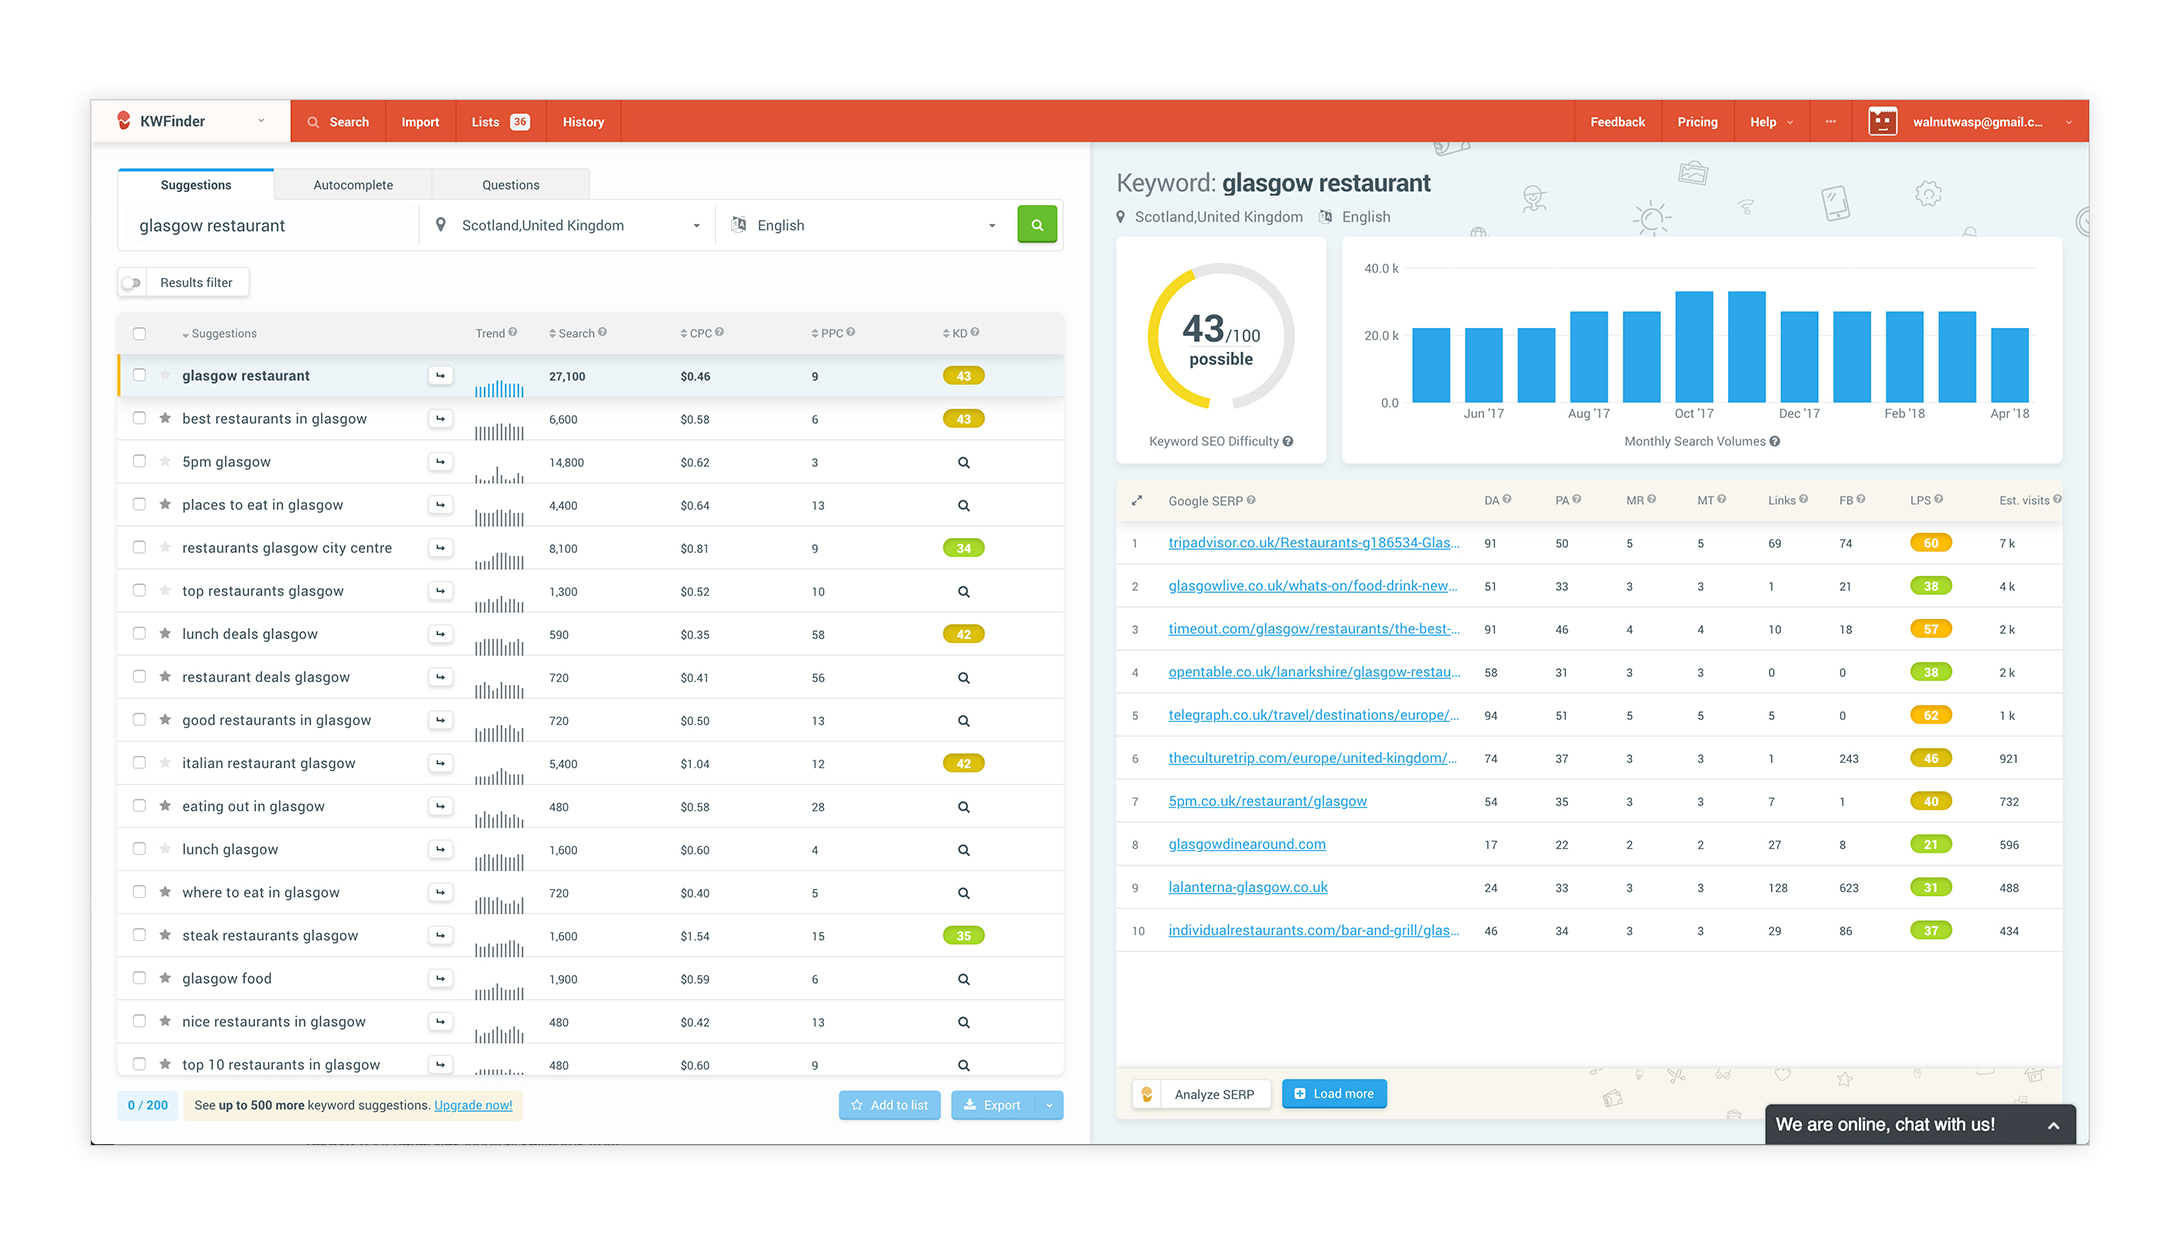Viewport: 2180px width, 1244px height.
Task: Check the 'eating out in glasgow' checkbox
Action: click(140, 805)
